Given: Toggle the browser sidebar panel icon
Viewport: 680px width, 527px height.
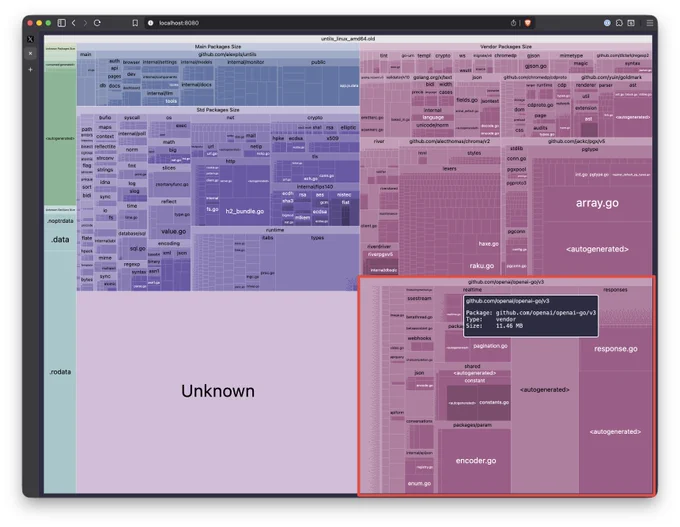Looking at the screenshot, I should [62, 23].
